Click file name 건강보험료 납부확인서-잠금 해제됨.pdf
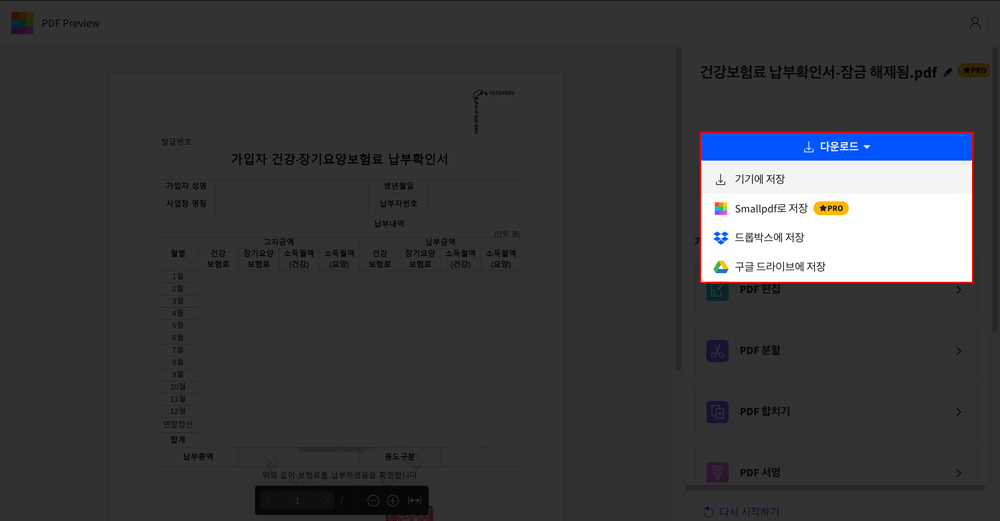The width and height of the screenshot is (1000, 521). pyautogui.click(x=818, y=72)
